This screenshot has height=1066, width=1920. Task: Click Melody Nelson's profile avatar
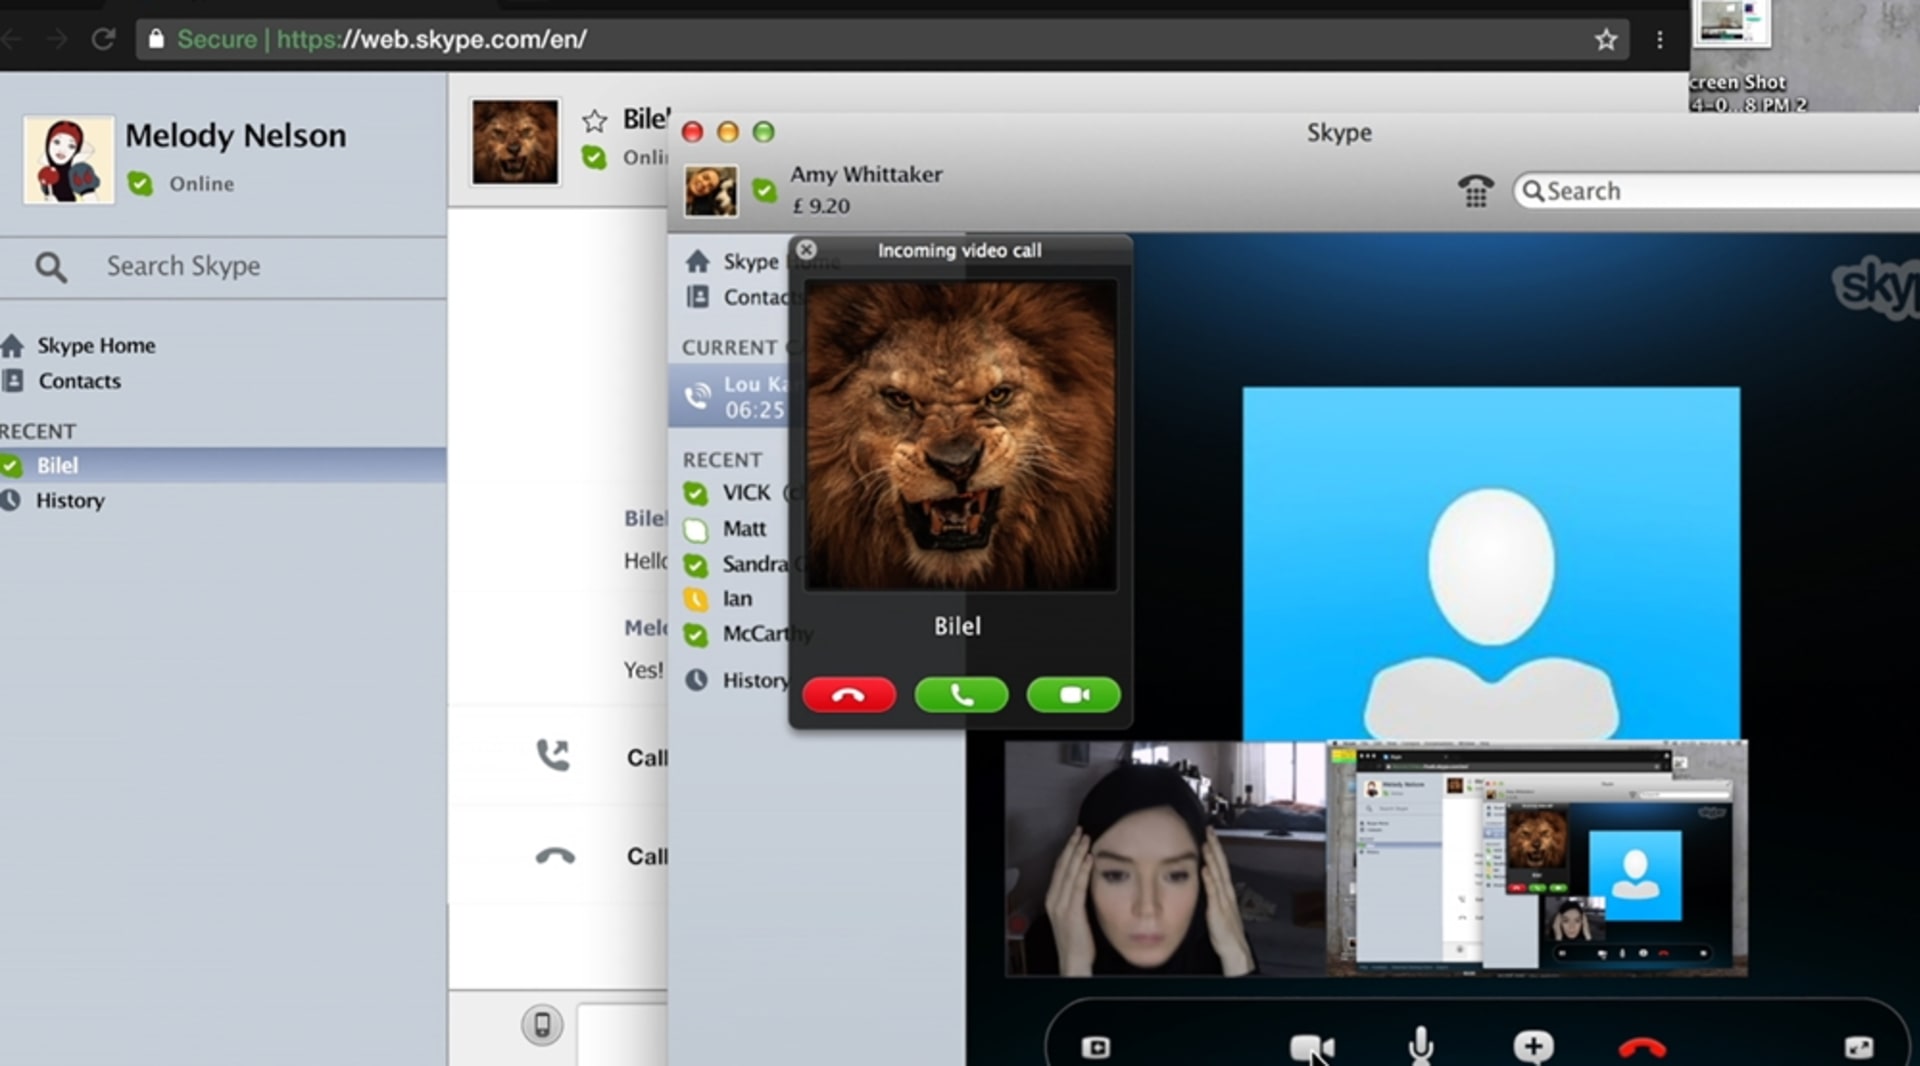[68, 160]
